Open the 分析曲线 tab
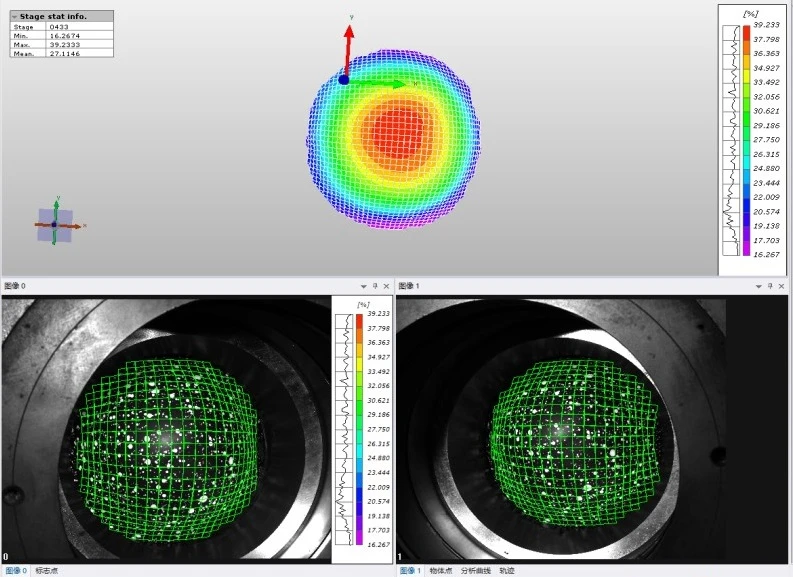 point(475,570)
